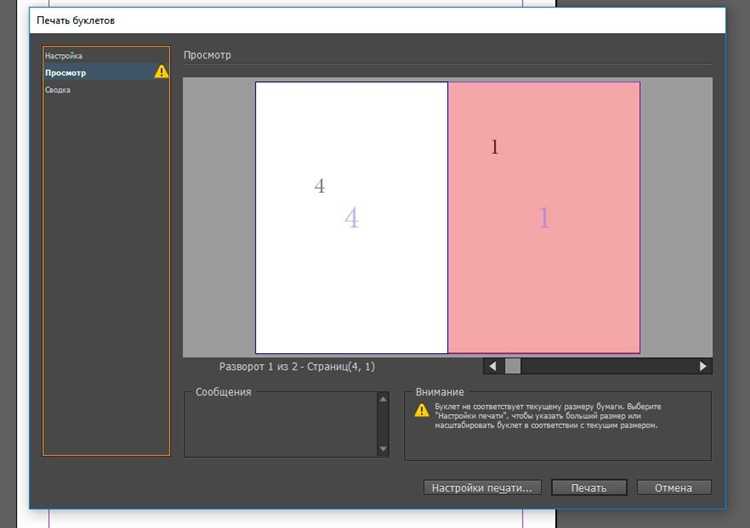750x528 pixels.
Task: Go to previous spread with left arrow
Action: pyautogui.click(x=492, y=366)
